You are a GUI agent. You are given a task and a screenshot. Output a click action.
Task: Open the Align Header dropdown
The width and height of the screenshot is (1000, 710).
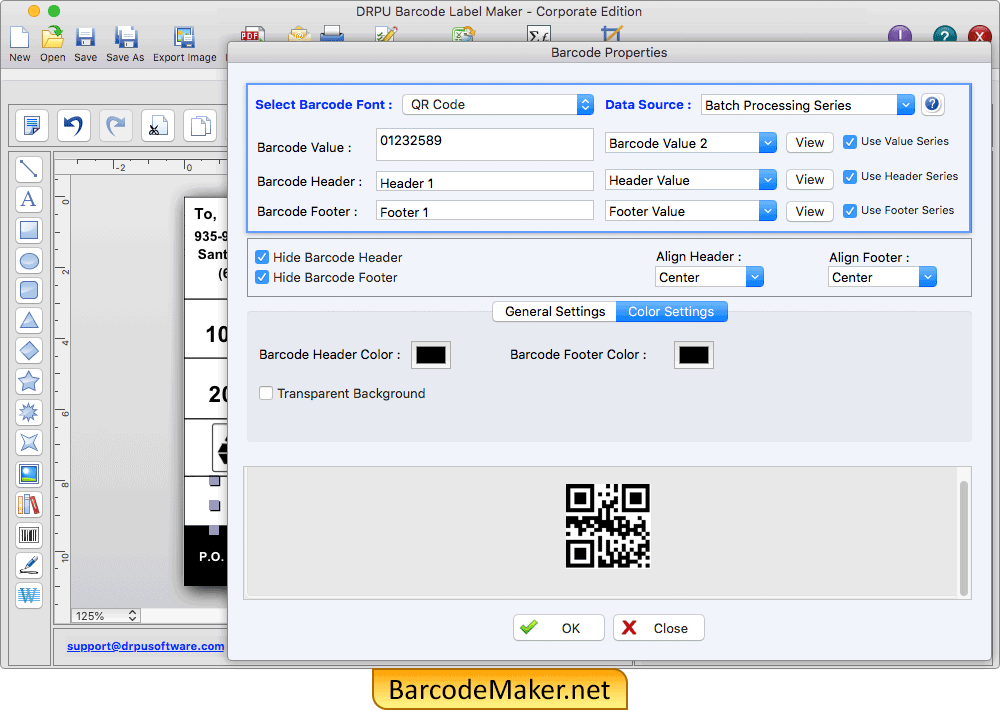709,277
